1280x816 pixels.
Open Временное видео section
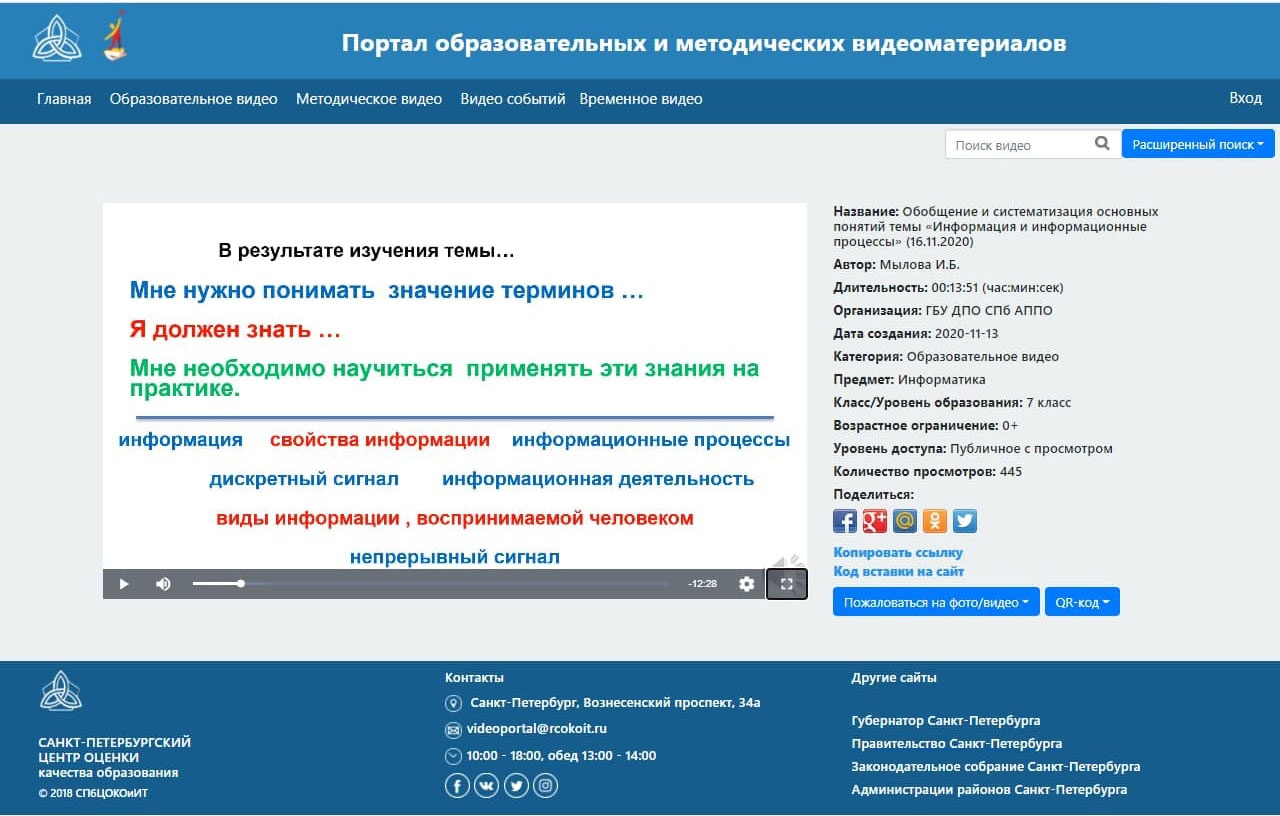click(641, 99)
